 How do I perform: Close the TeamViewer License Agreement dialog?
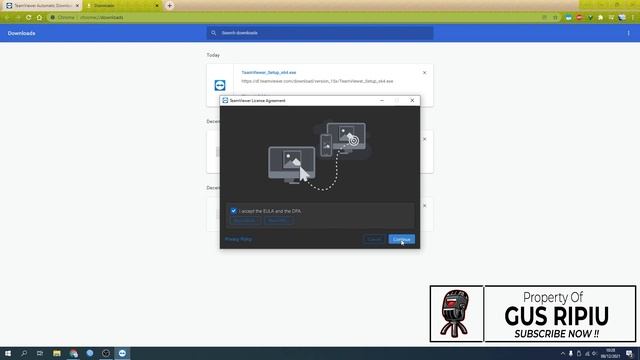(412, 100)
